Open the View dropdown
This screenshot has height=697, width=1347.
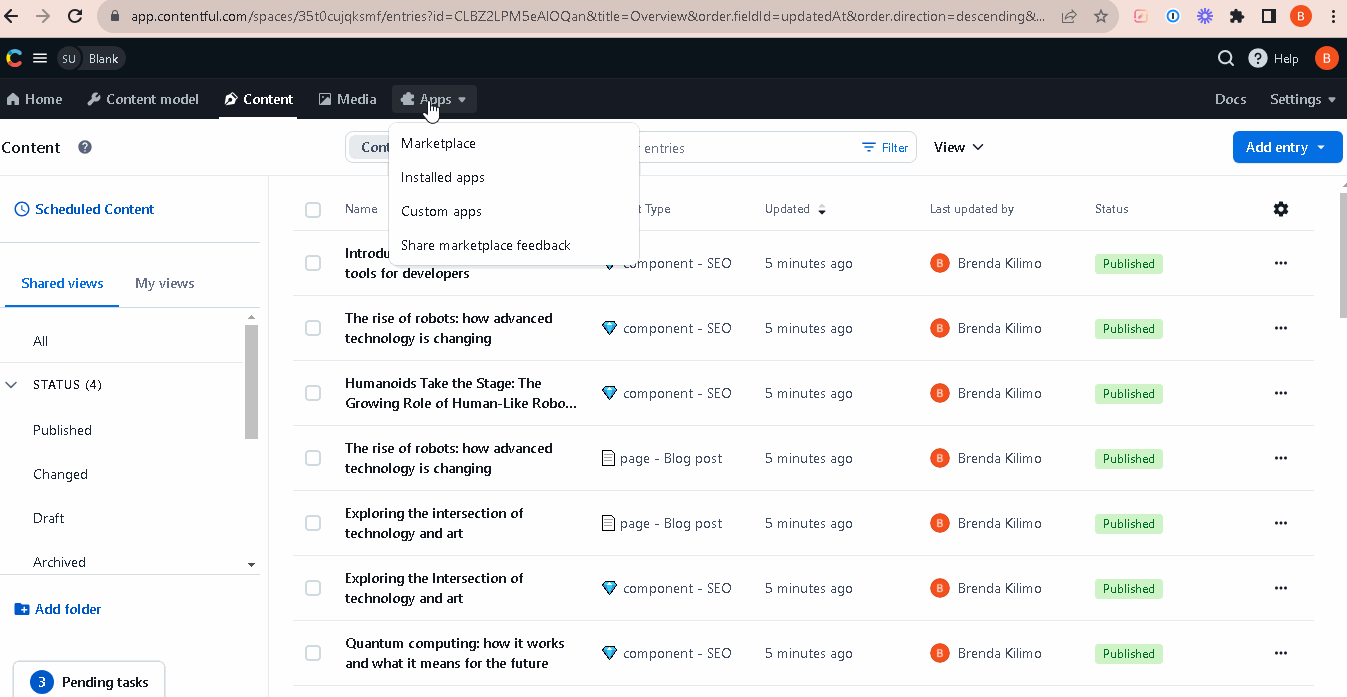tap(958, 147)
